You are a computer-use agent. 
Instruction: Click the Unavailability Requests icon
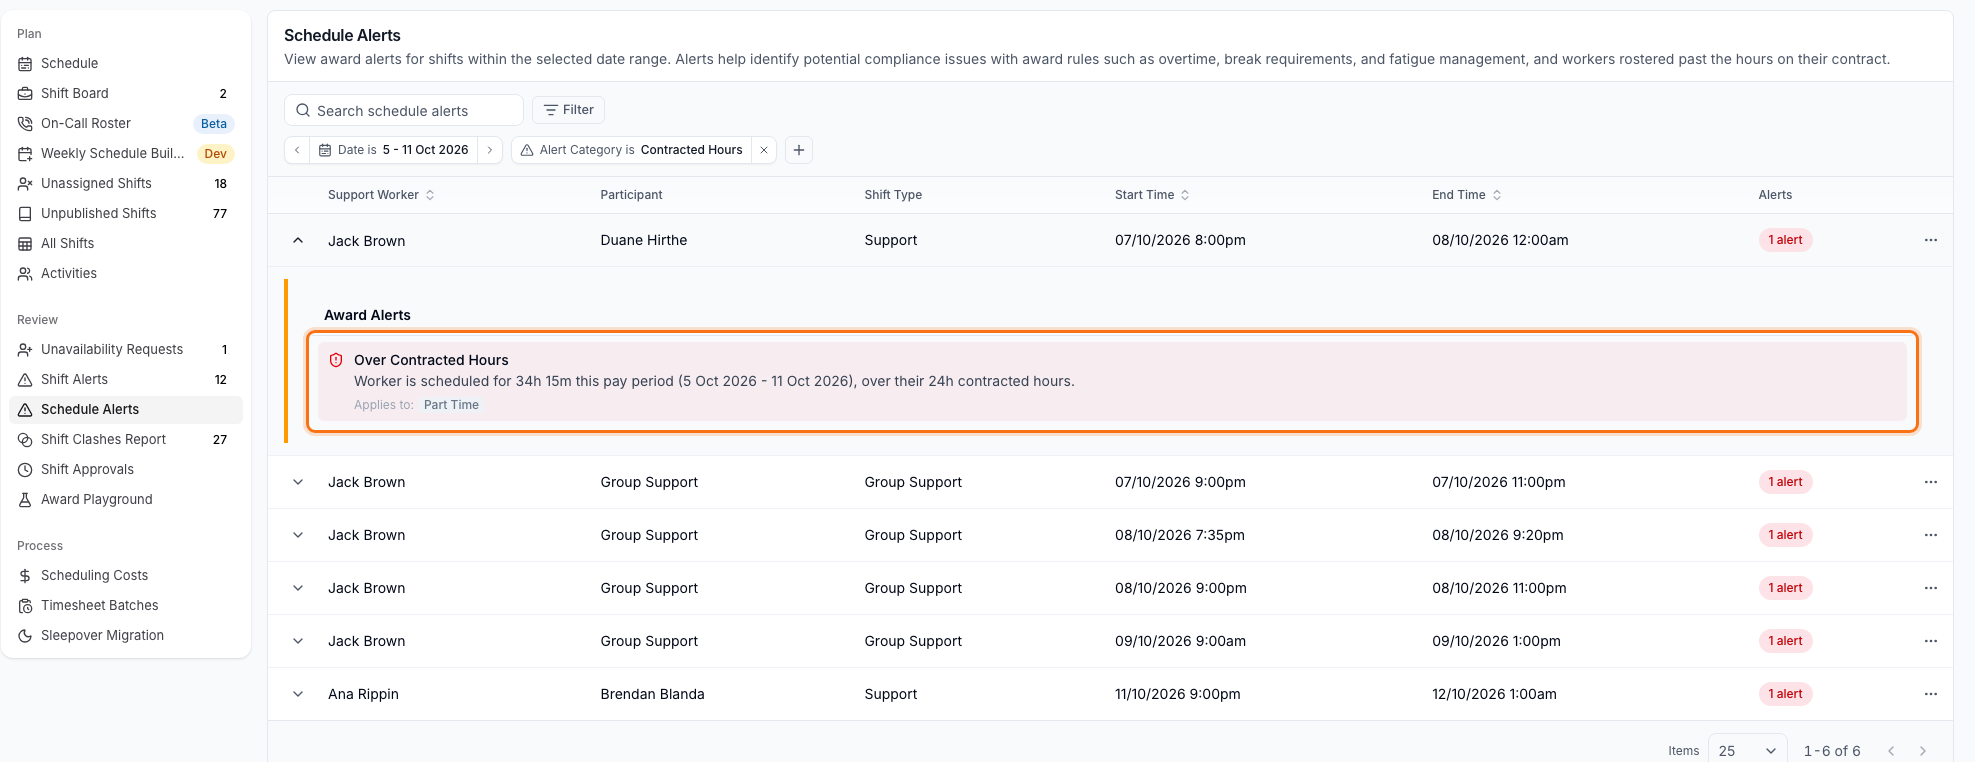click(x=25, y=349)
